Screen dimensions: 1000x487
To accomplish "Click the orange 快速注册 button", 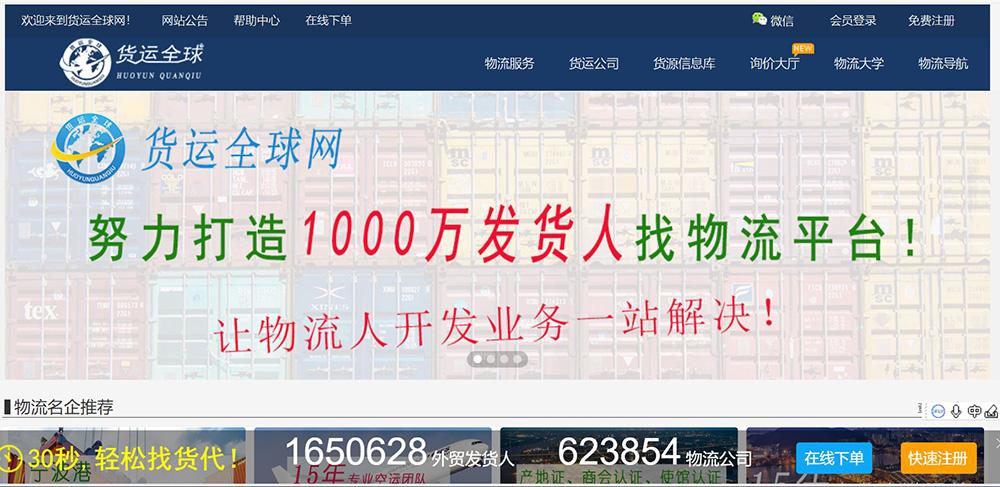I will (939, 458).
